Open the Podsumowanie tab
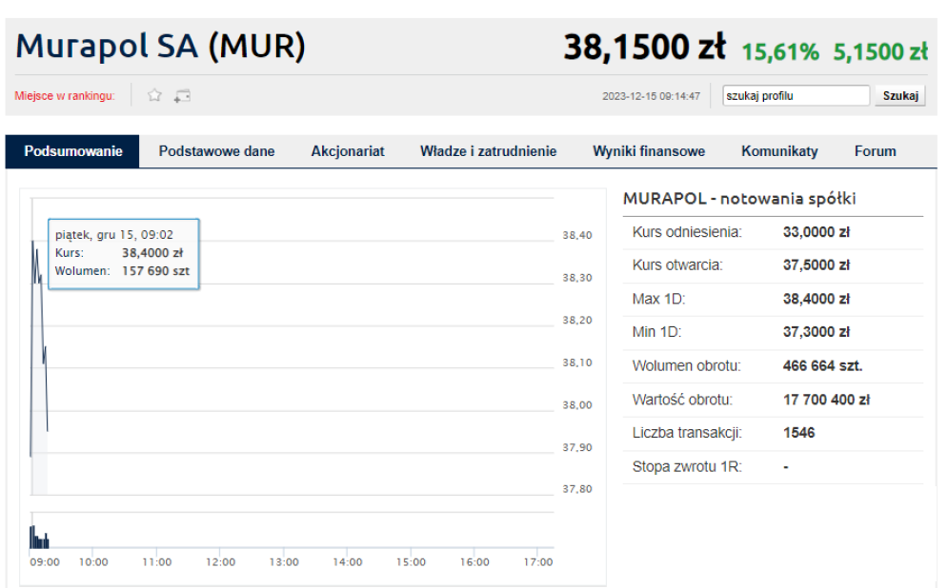This screenshot has width=948, height=588. 73,152
